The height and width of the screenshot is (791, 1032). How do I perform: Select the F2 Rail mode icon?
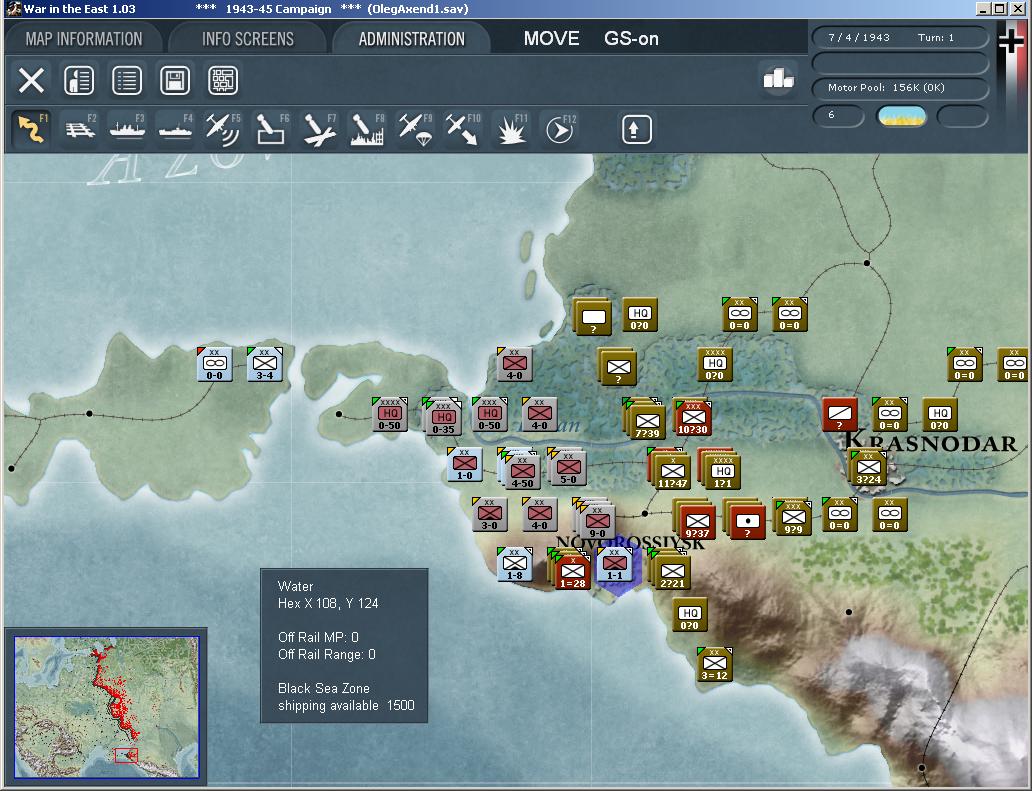coord(80,128)
